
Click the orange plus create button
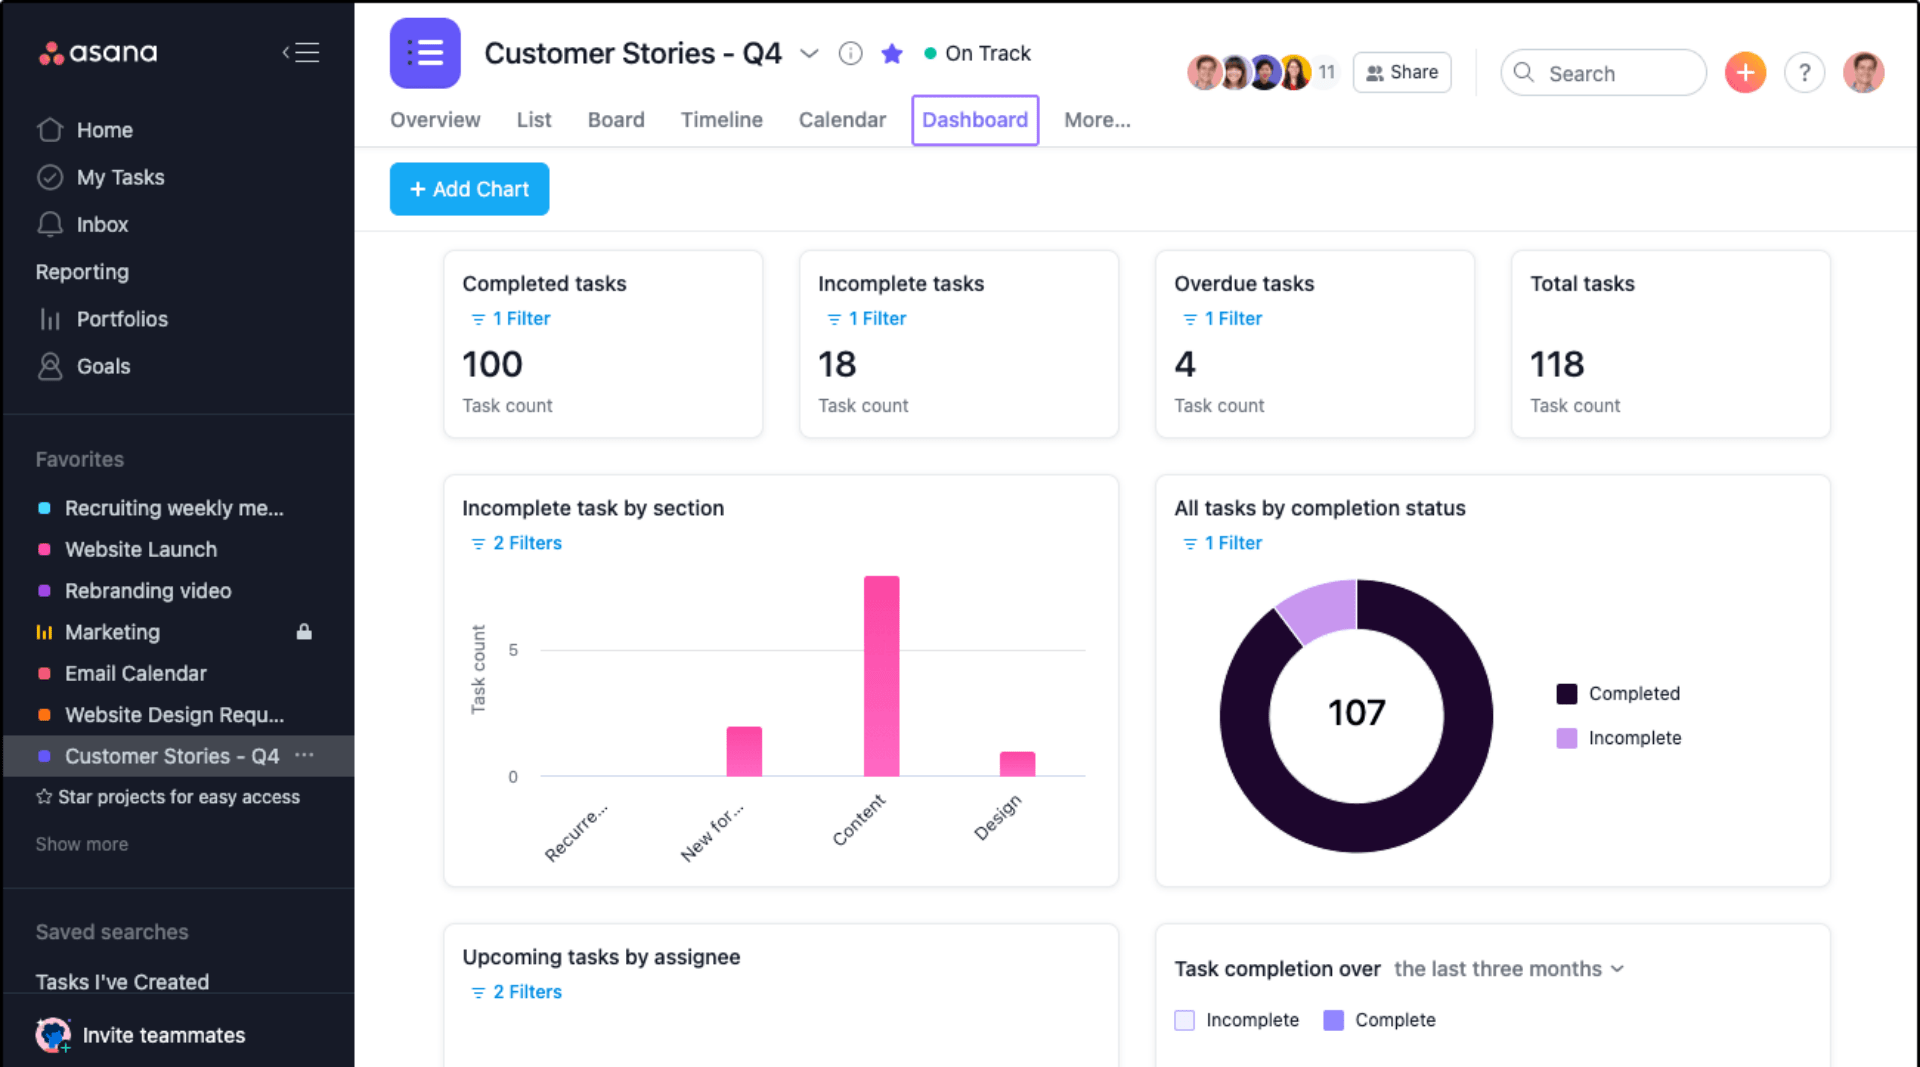click(1745, 72)
